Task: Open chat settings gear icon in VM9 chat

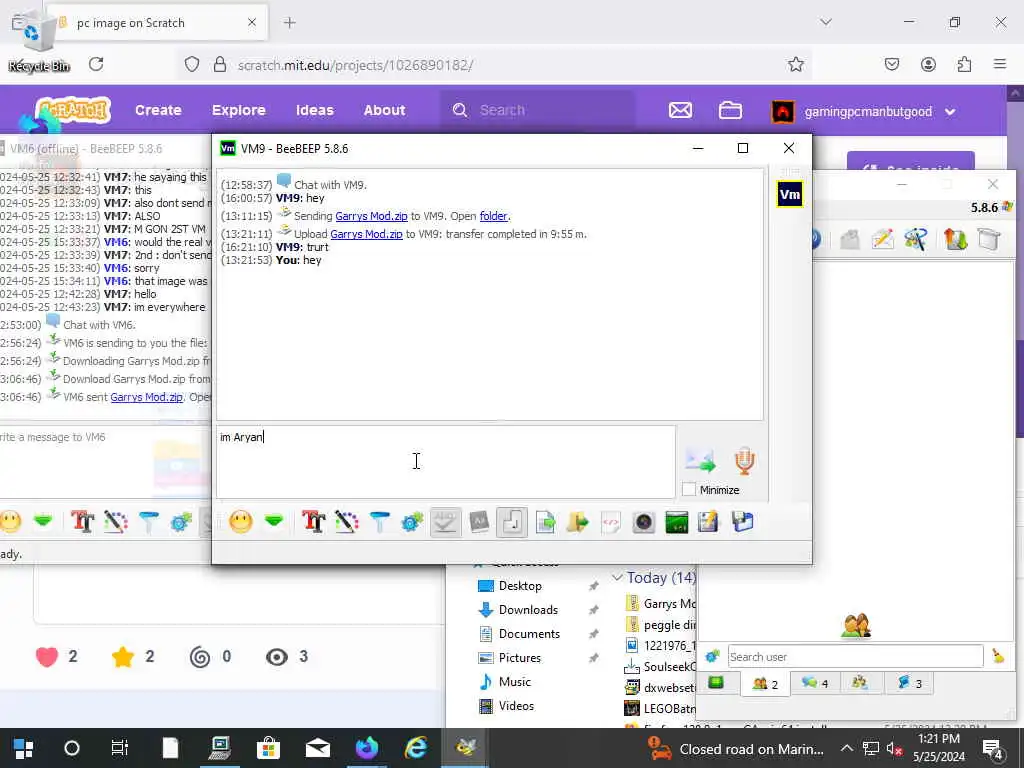Action: (x=412, y=522)
